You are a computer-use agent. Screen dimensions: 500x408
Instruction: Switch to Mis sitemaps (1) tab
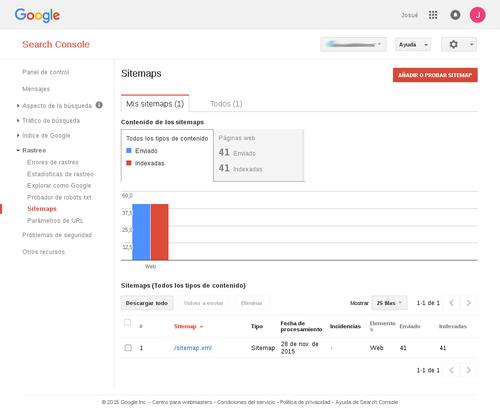tap(155, 104)
